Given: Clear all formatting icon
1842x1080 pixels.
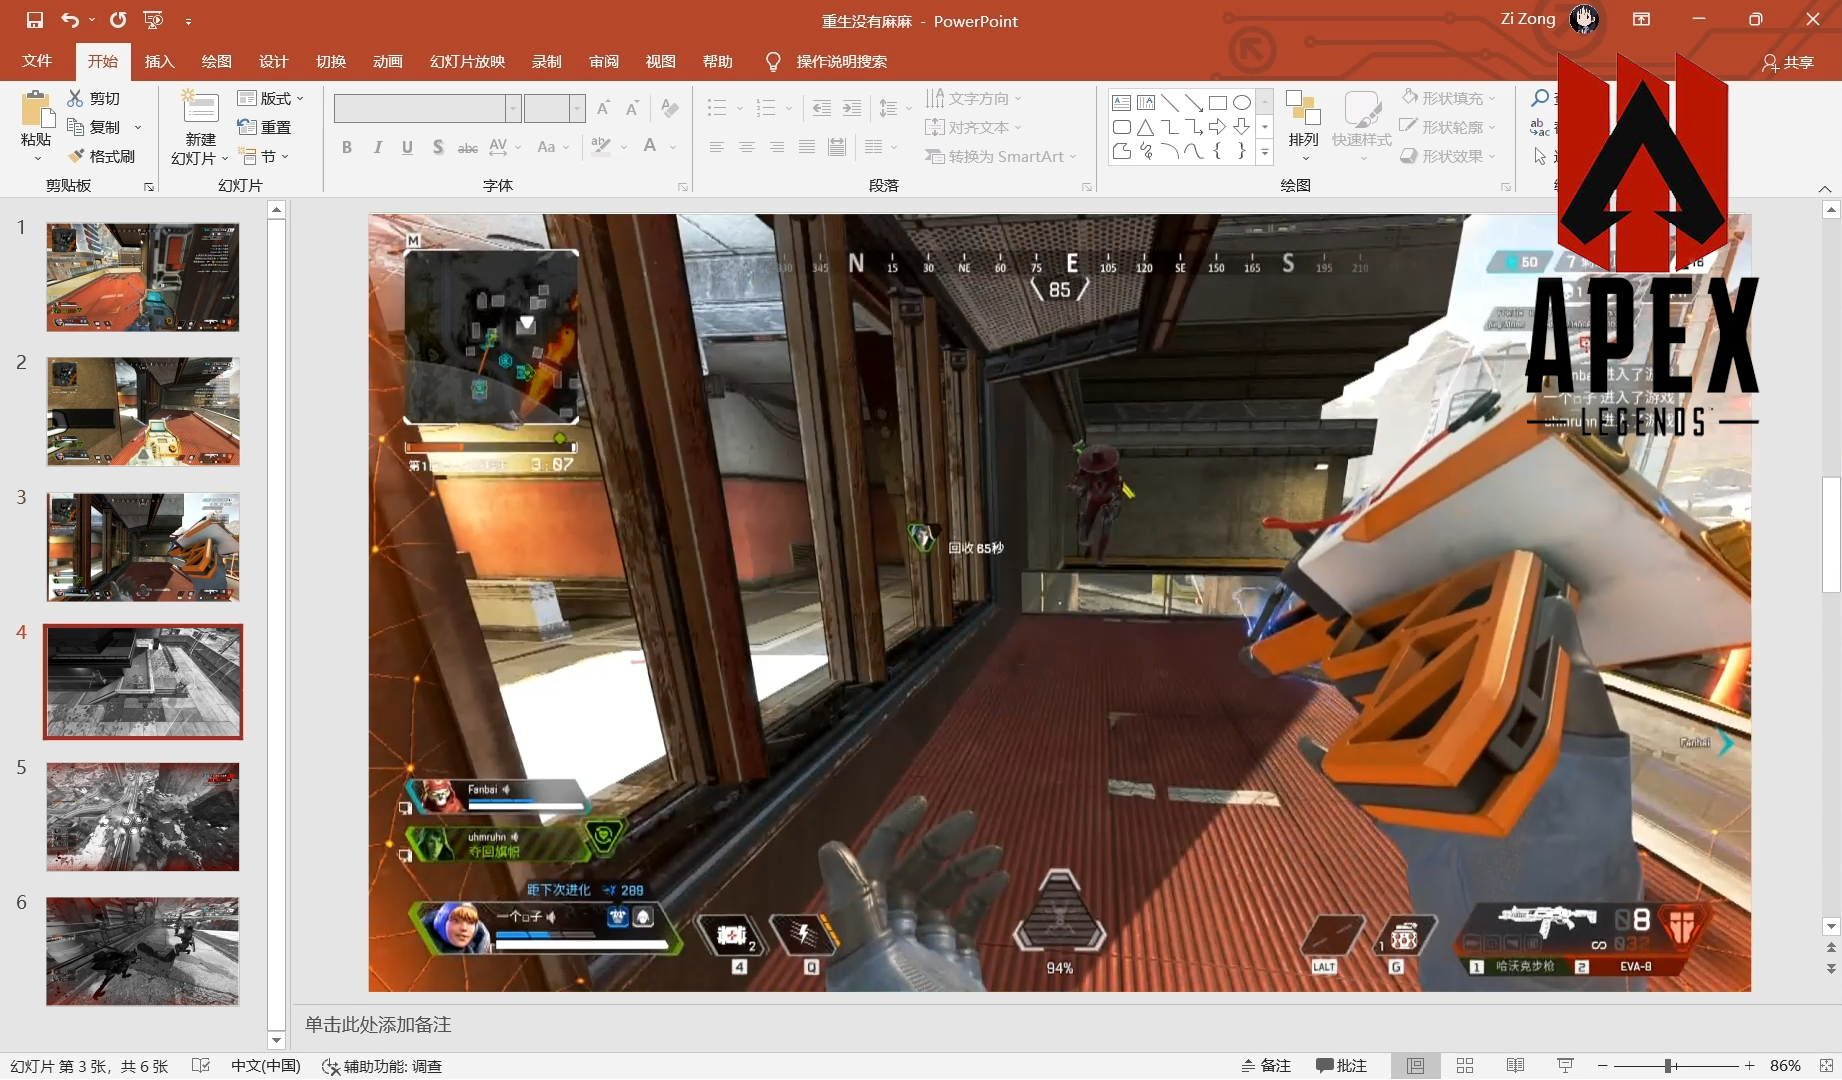Looking at the screenshot, I should point(669,108).
